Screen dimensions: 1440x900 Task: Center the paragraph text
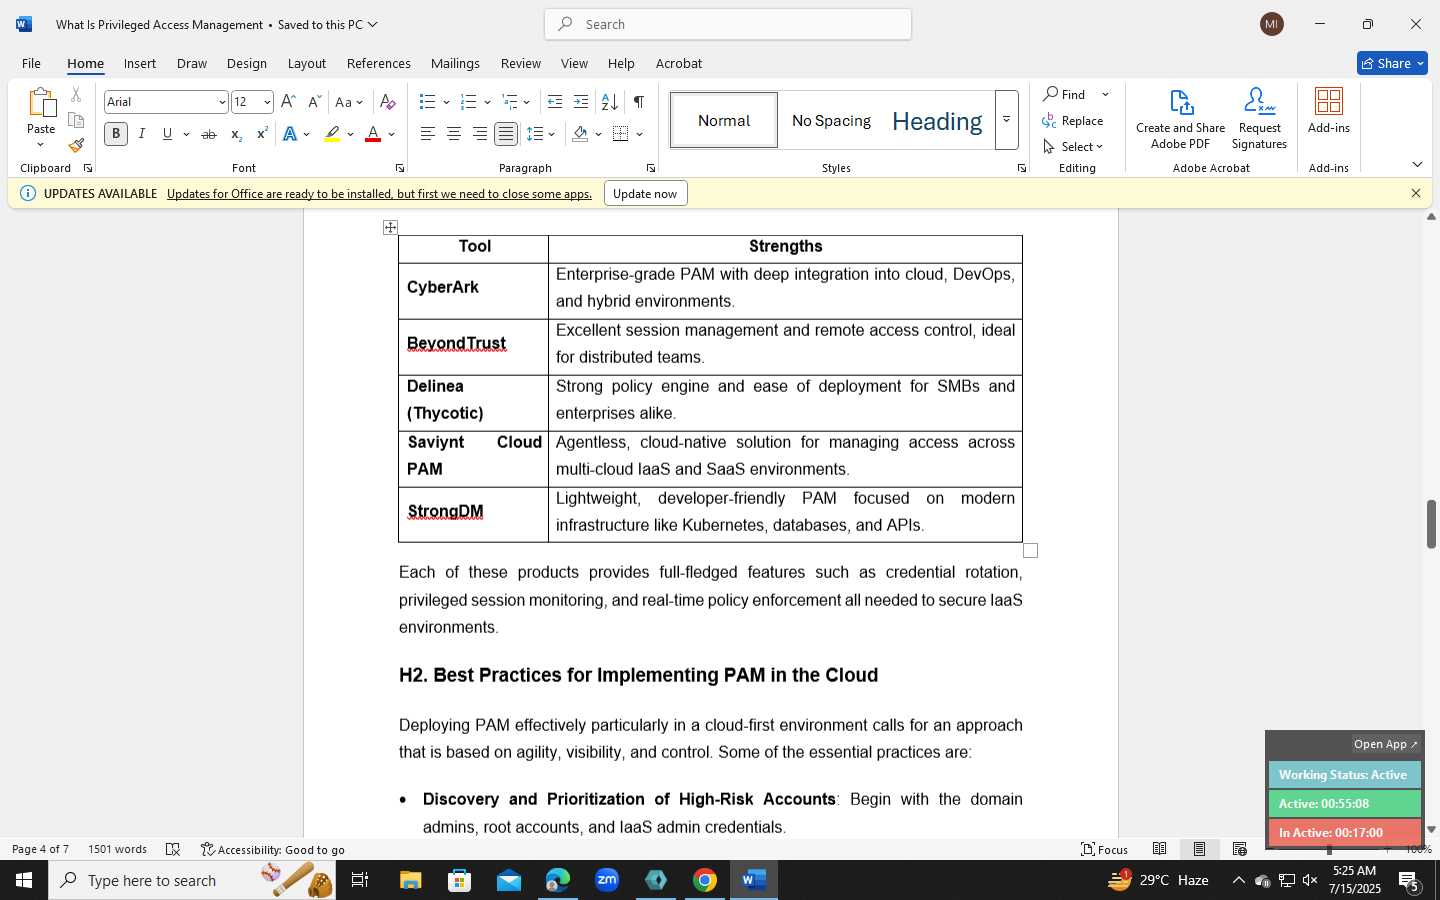(454, 134)
